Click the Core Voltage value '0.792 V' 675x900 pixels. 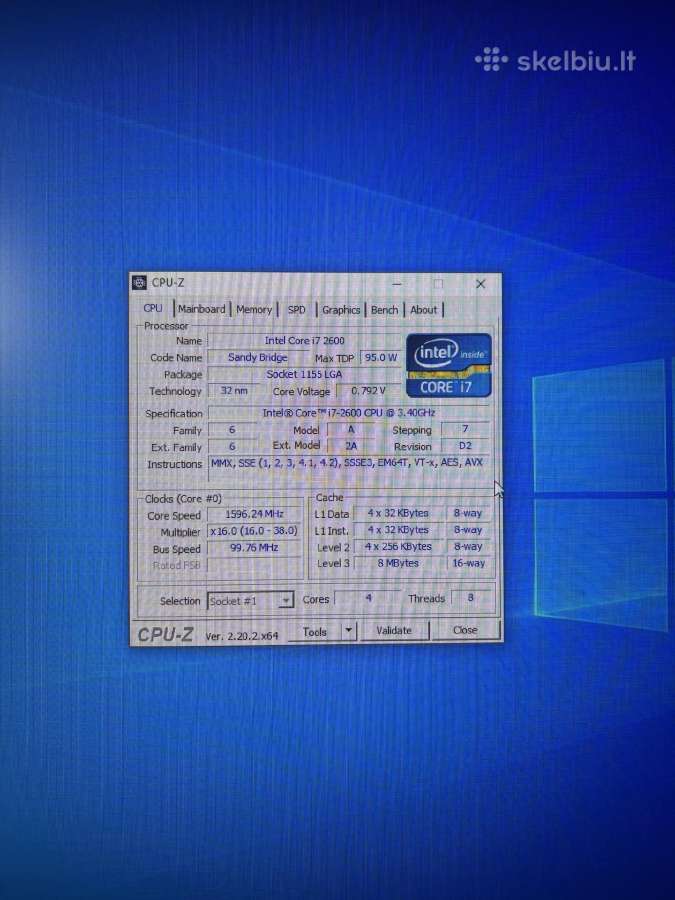pyautogui.click(x=368, y=391)
